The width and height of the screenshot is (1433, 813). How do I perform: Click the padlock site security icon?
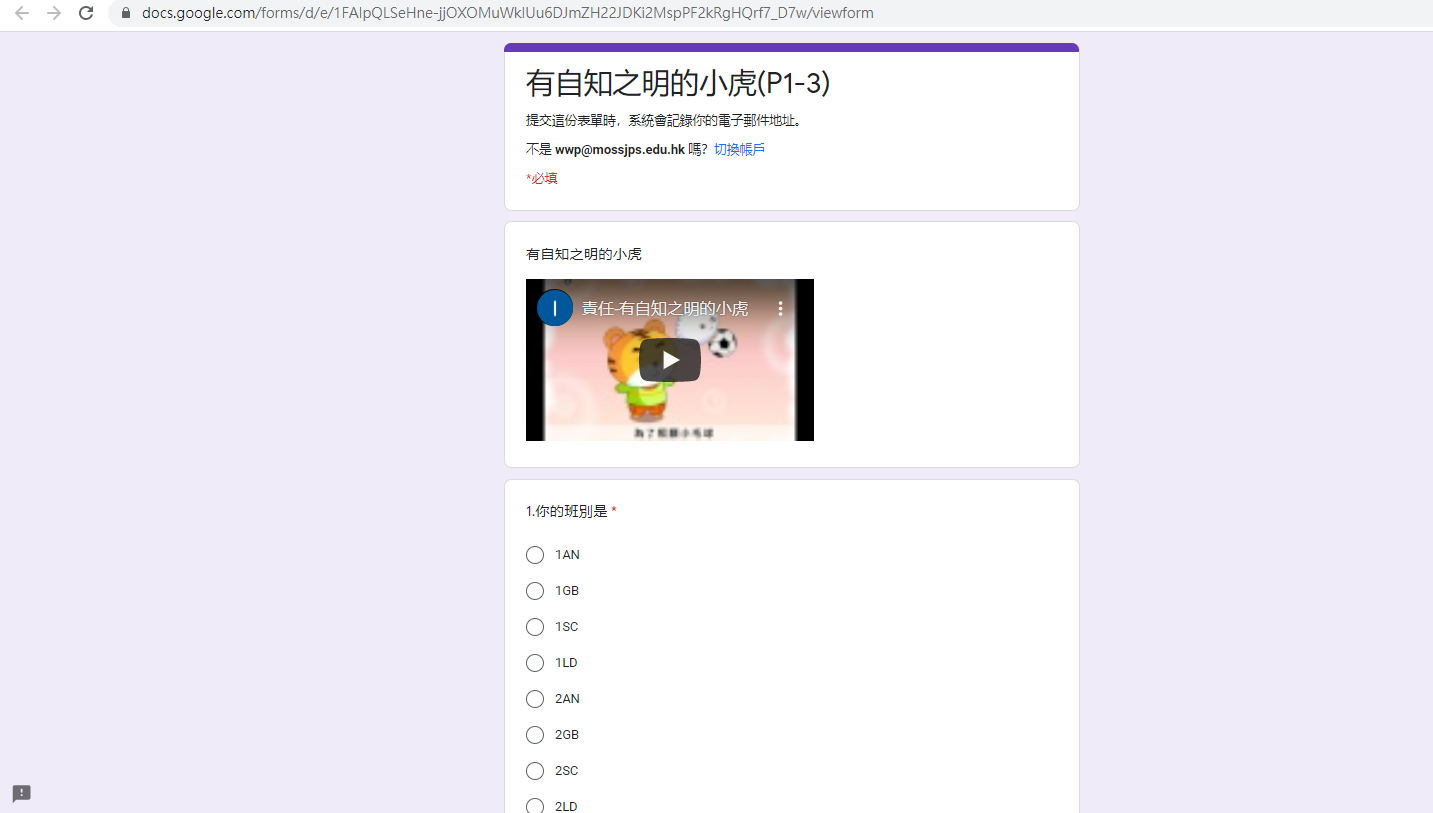(x=126, y=13)
